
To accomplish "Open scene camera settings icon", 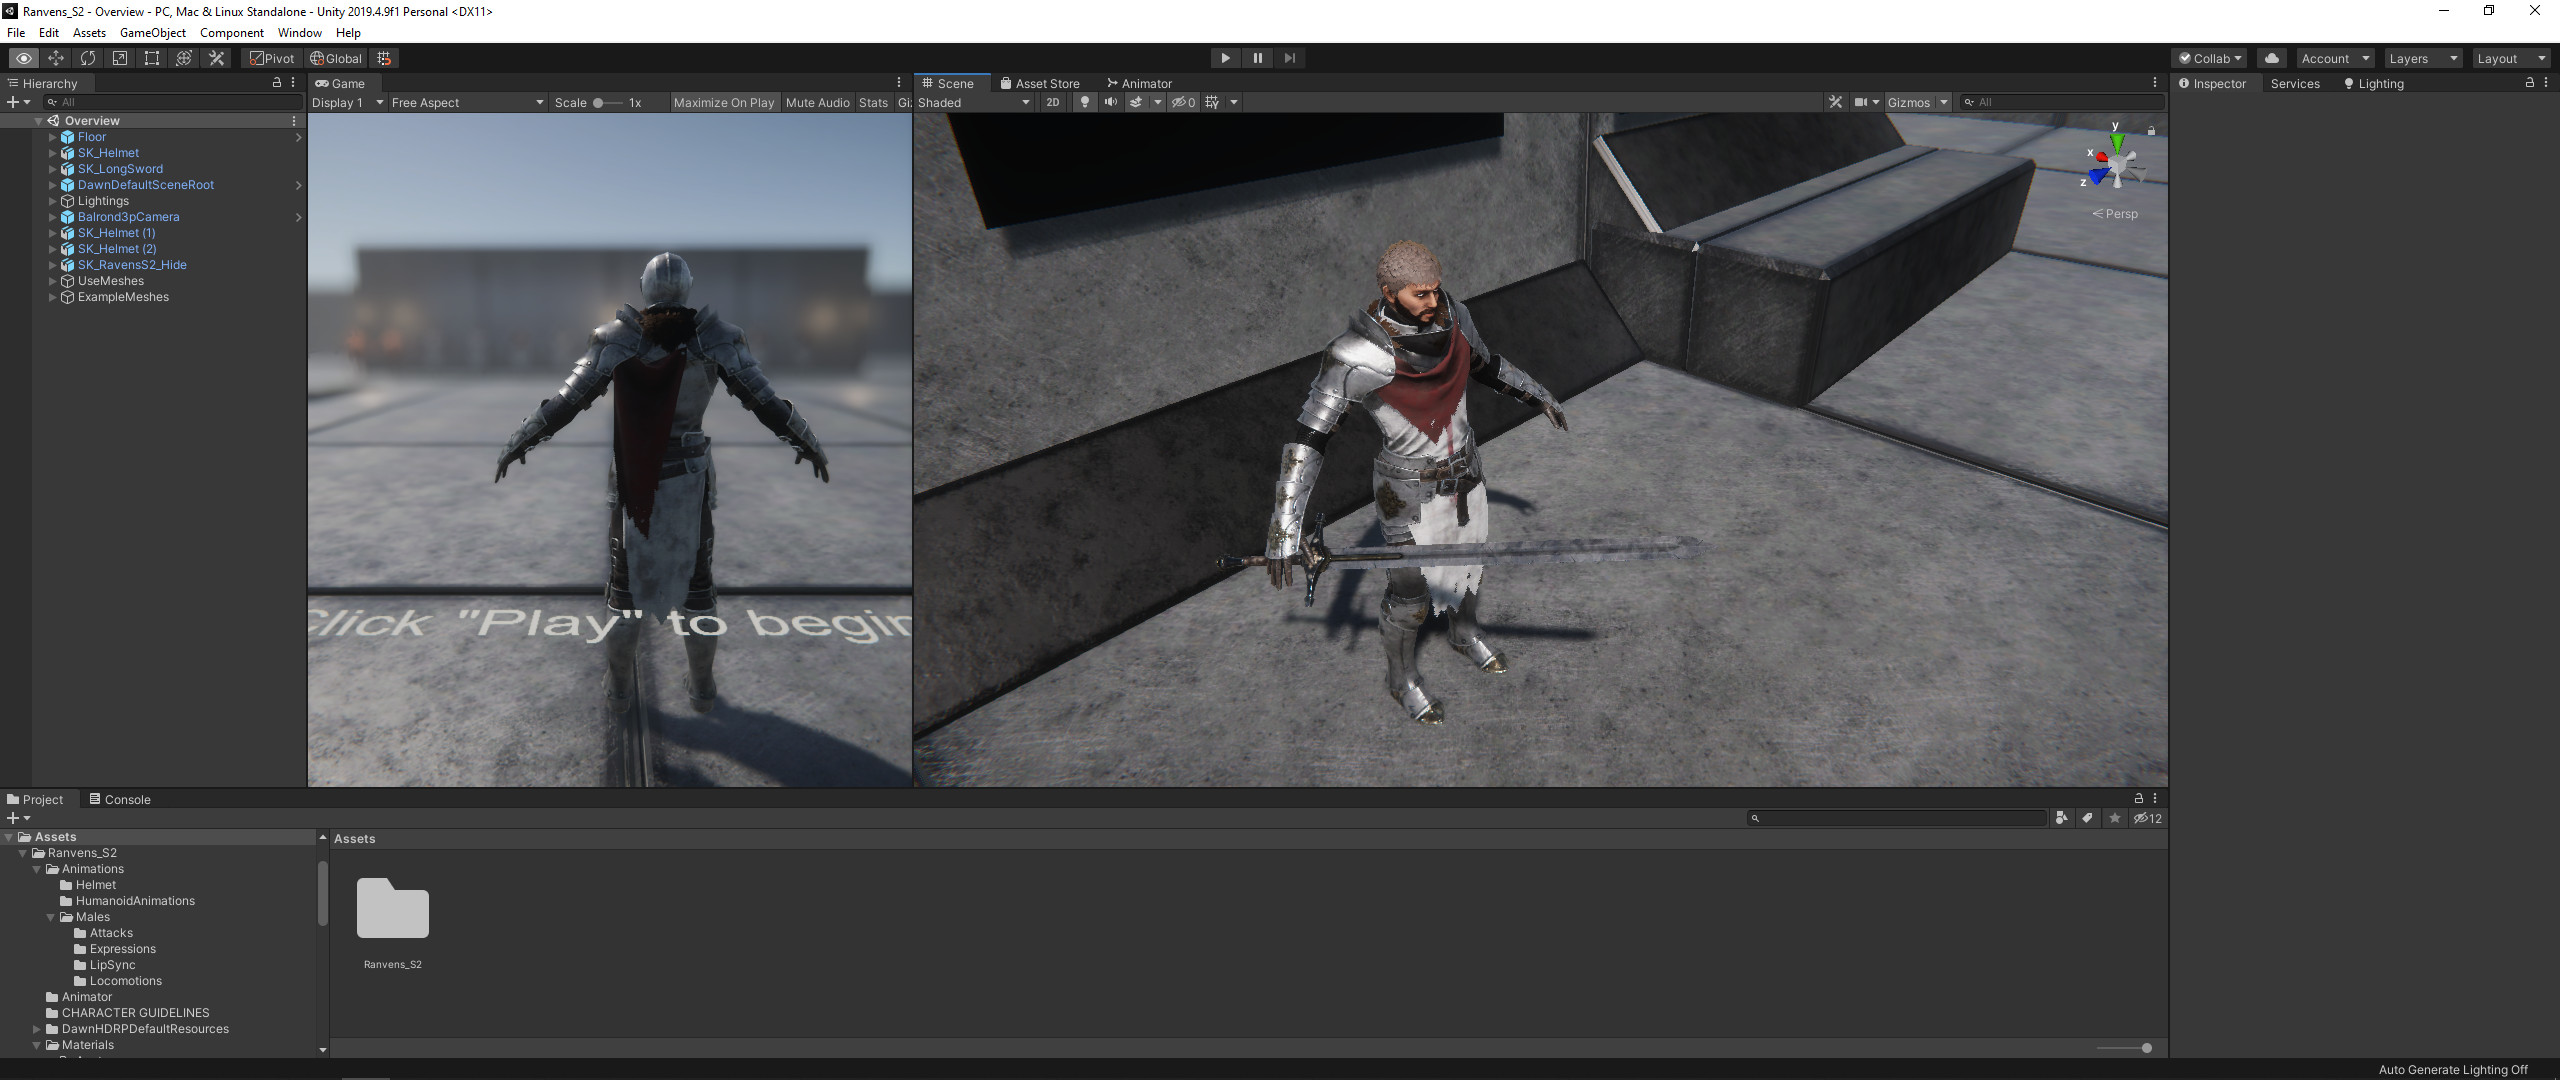I will click(1861, 102).
